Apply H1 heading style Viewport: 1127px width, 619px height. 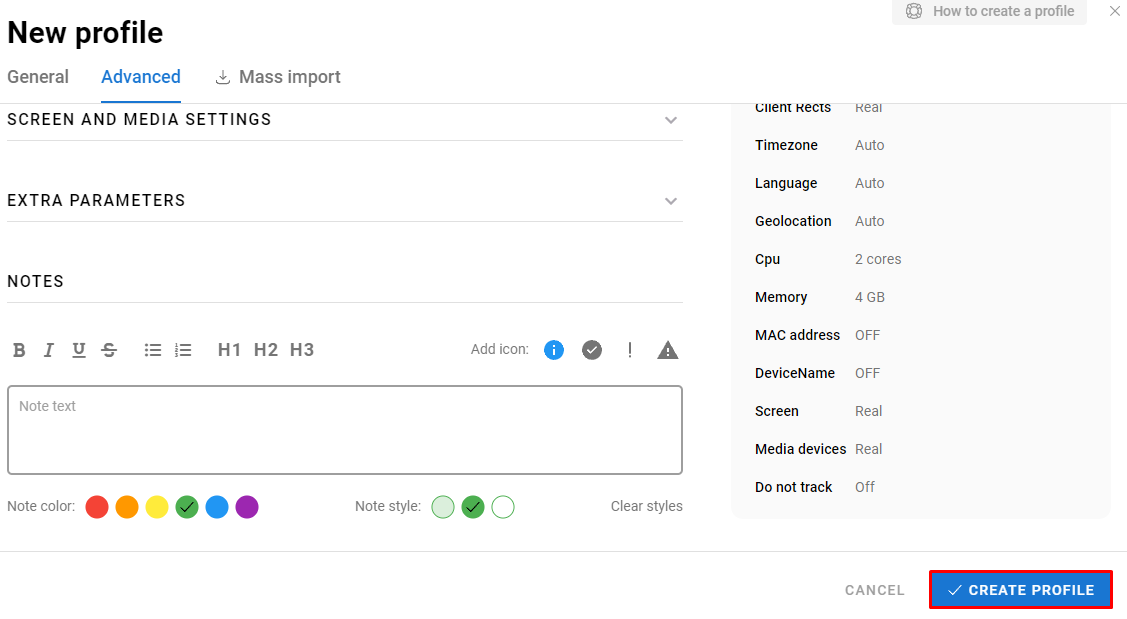click(229, 350)
